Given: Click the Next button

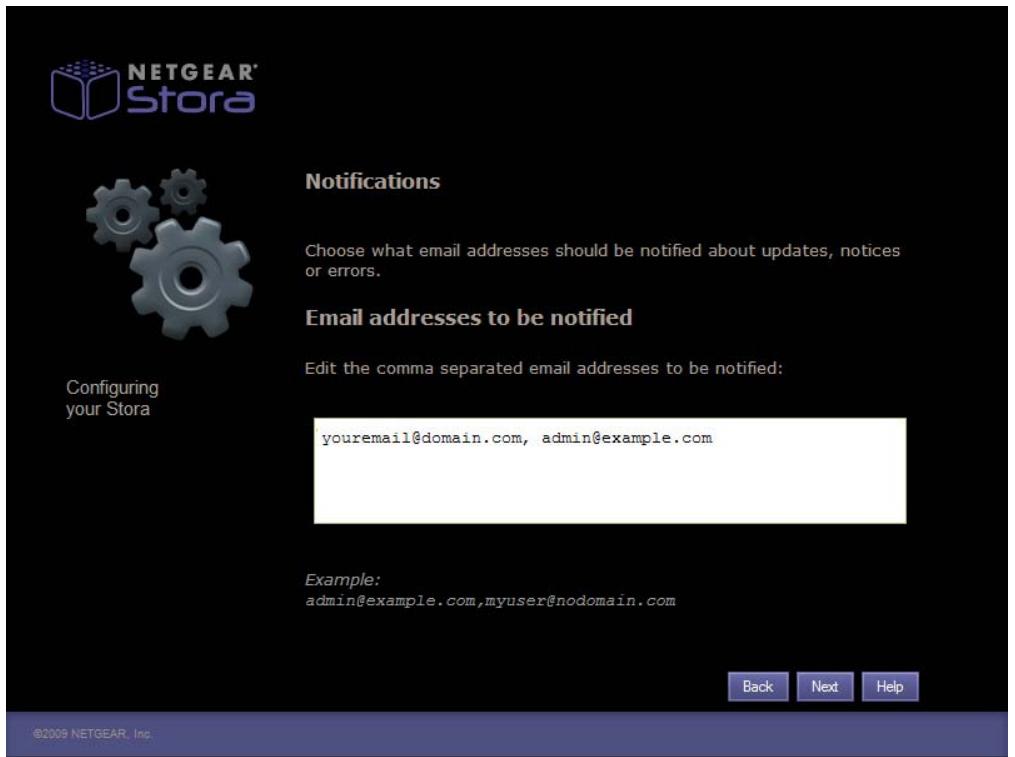Looking at the screenshot, I should [825, 686].
